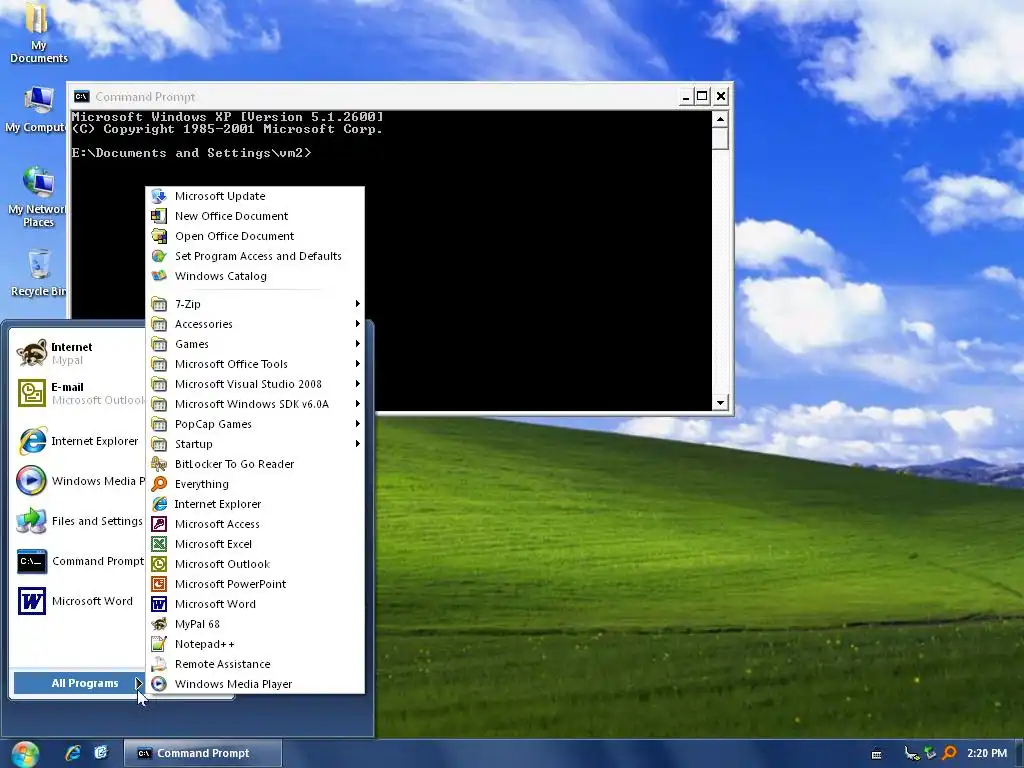Launch Microsoft Outlook from programs list
The height and width of the screenshot is (768, 1024).
(255, 564)
